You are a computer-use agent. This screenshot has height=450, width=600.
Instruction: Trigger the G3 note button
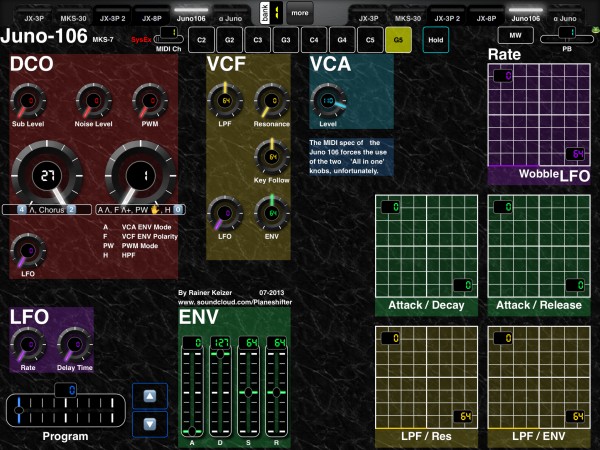point(286,40)
